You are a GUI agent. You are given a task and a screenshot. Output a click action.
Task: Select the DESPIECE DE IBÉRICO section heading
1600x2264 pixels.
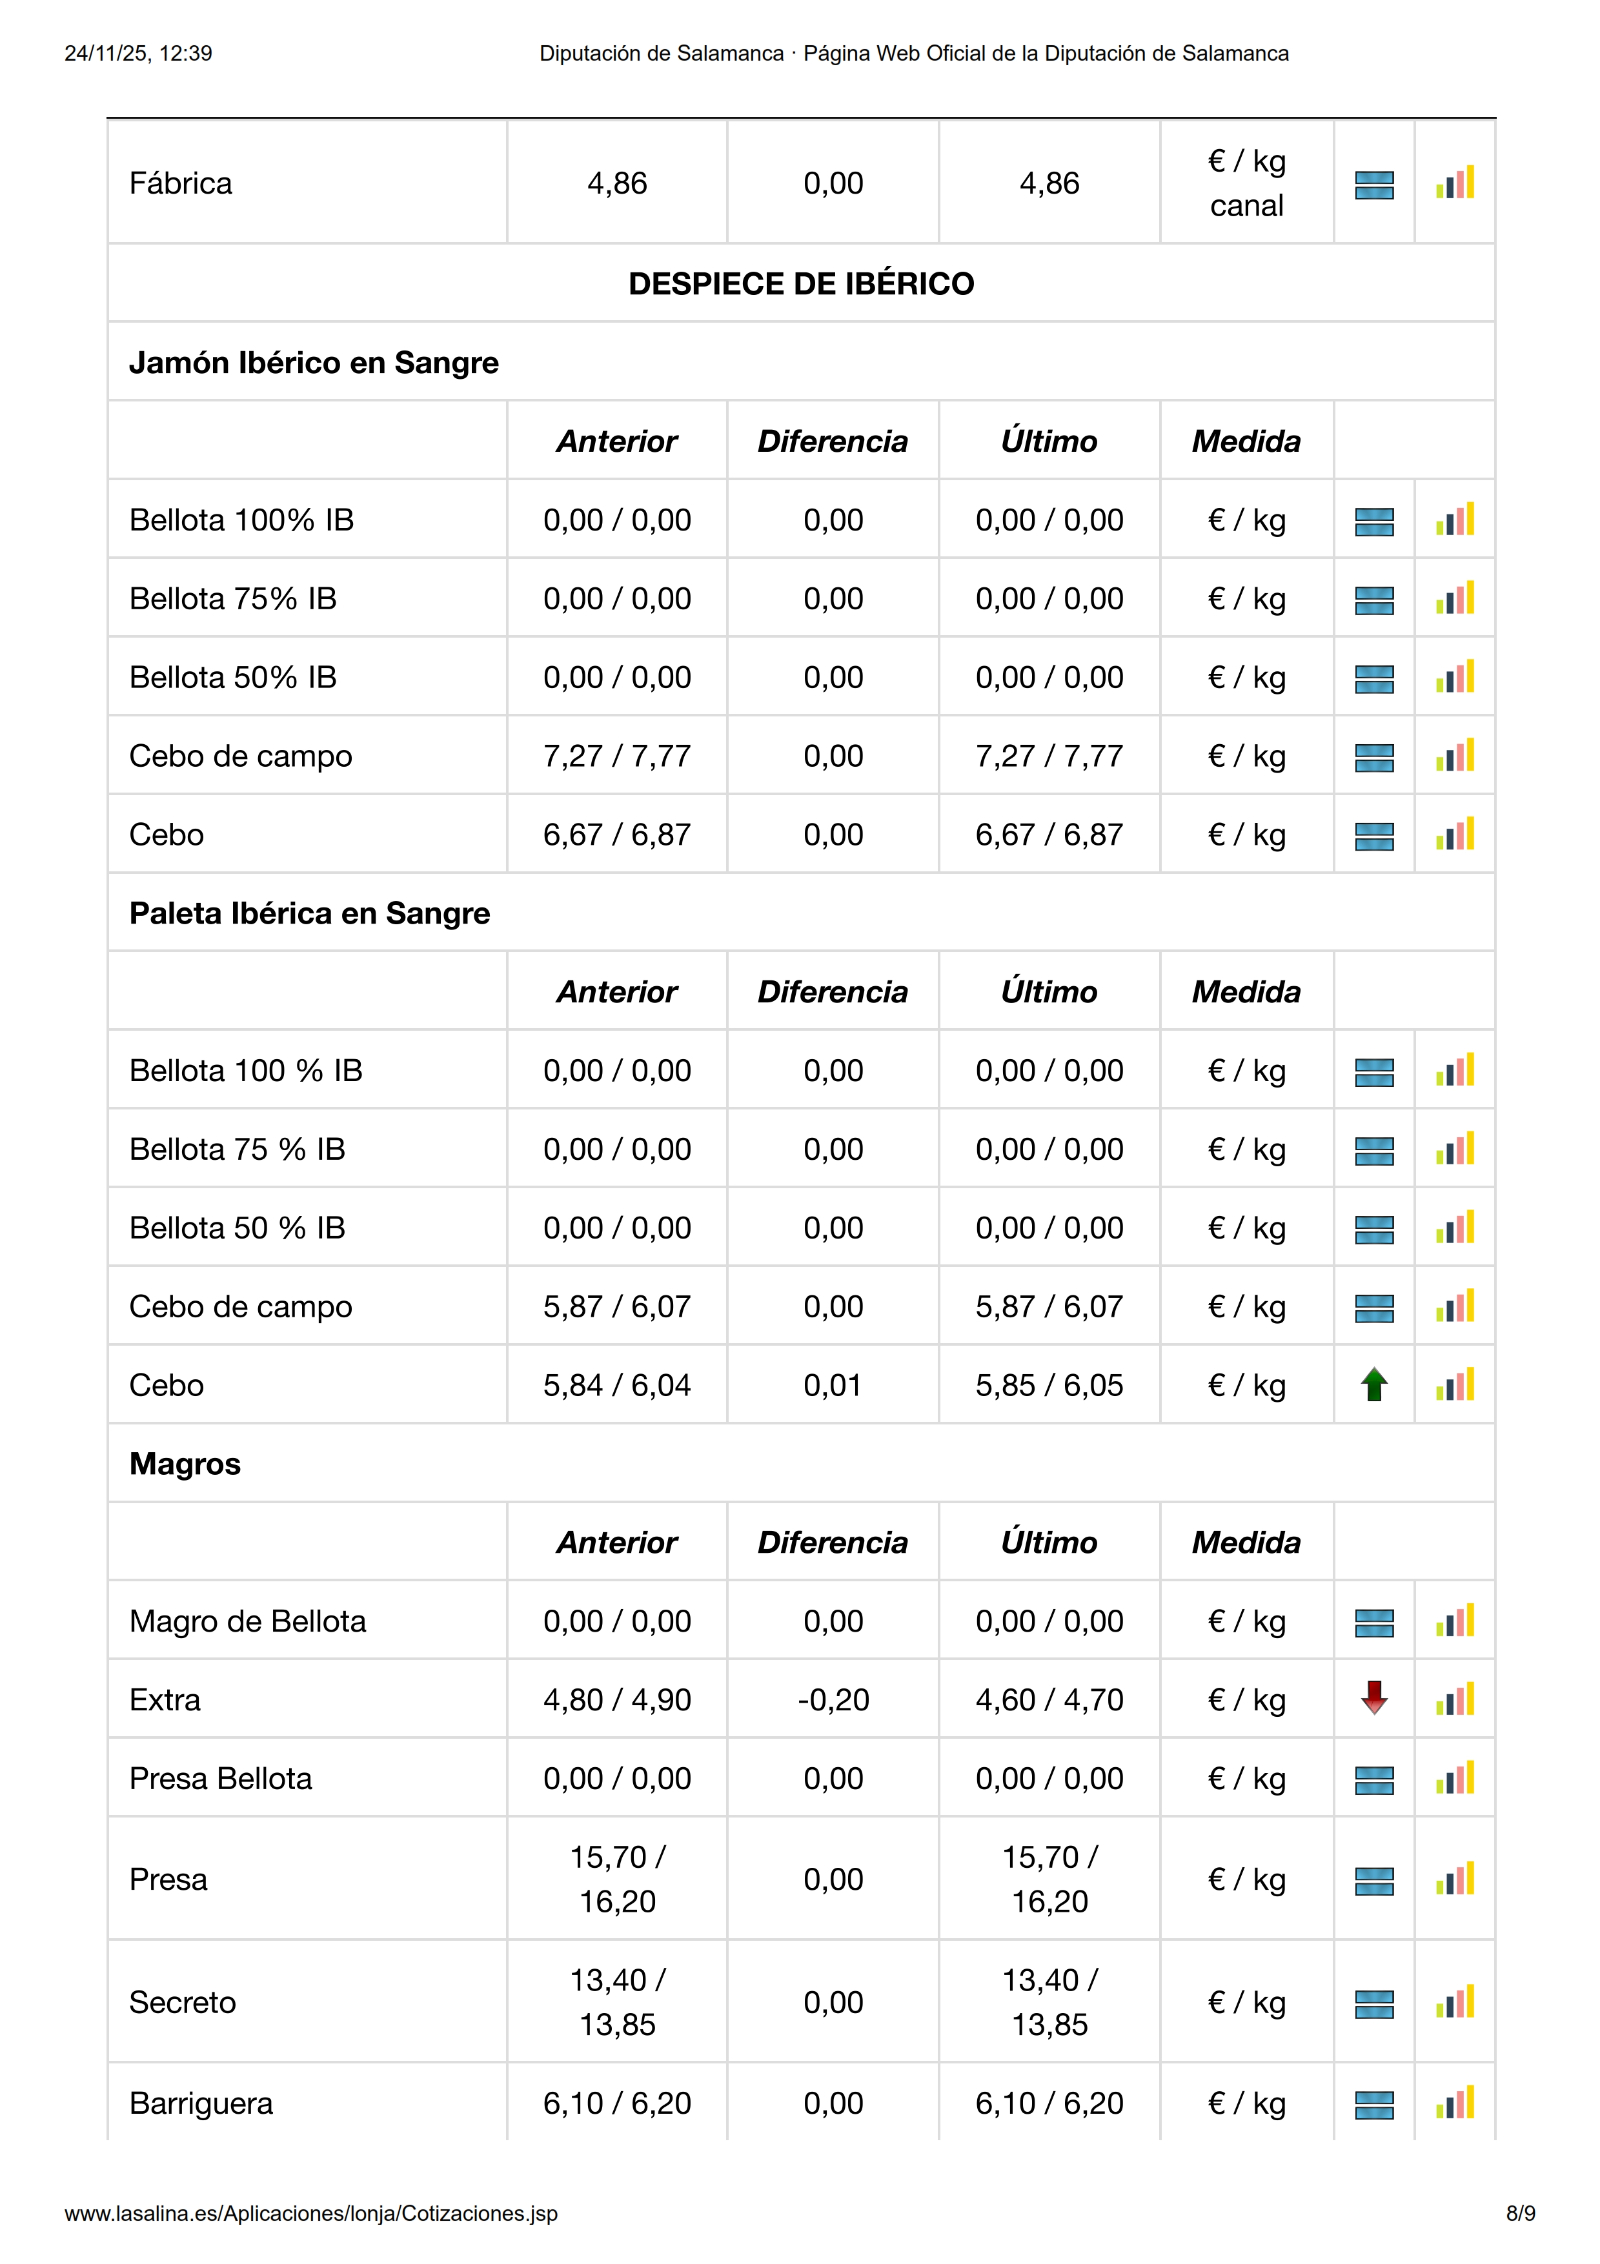point(801,284)
